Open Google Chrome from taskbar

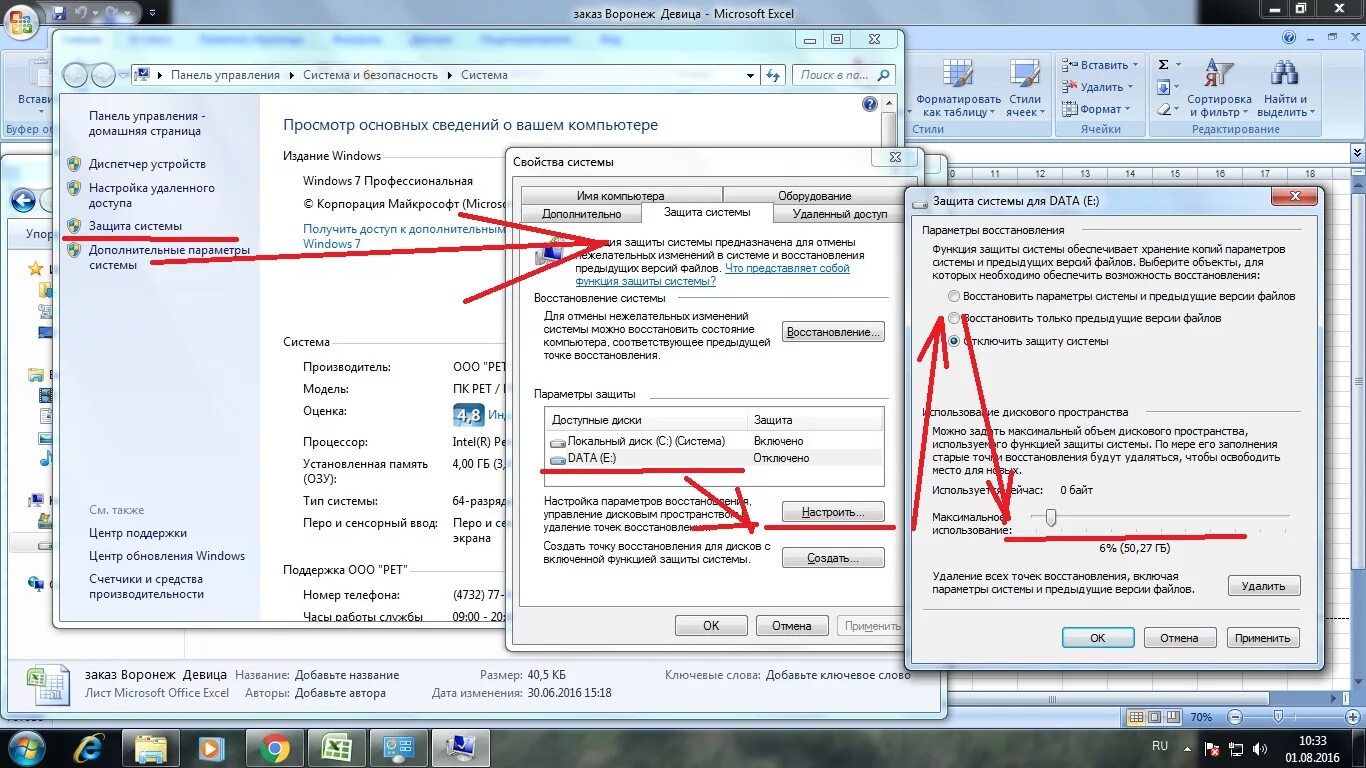(x=275, y=747)
